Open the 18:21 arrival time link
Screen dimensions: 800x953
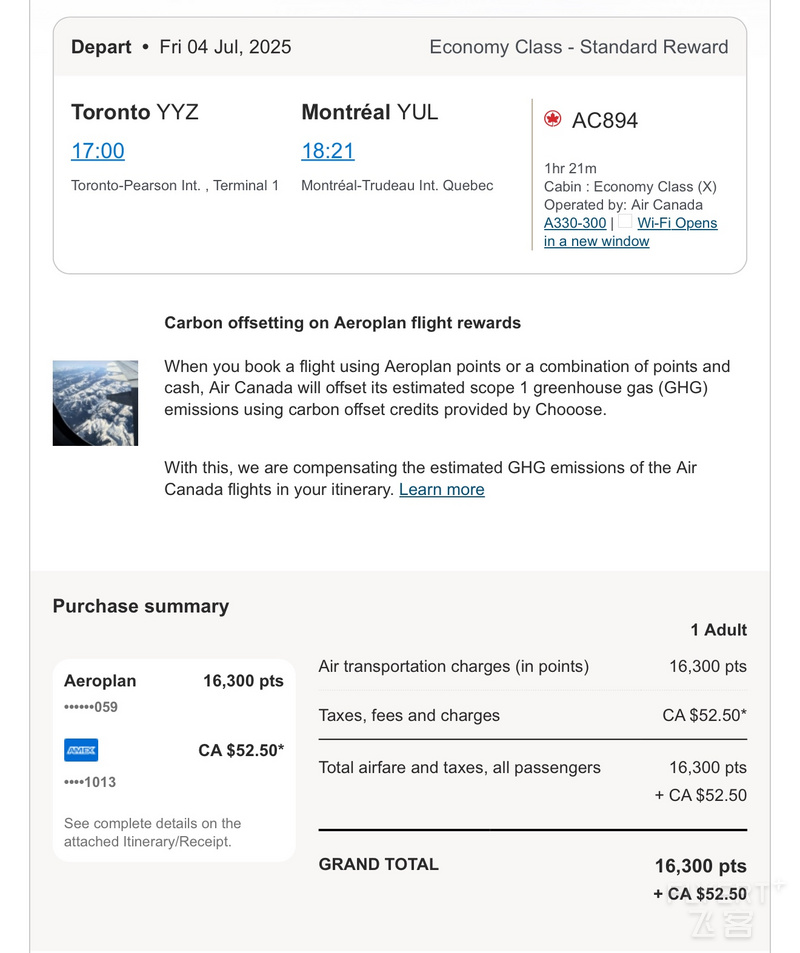[x=328, y=151]
